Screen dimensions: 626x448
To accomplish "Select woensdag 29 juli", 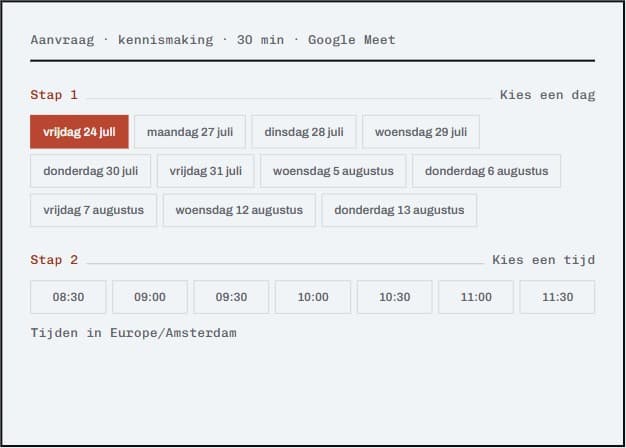I will click(421, 132).
